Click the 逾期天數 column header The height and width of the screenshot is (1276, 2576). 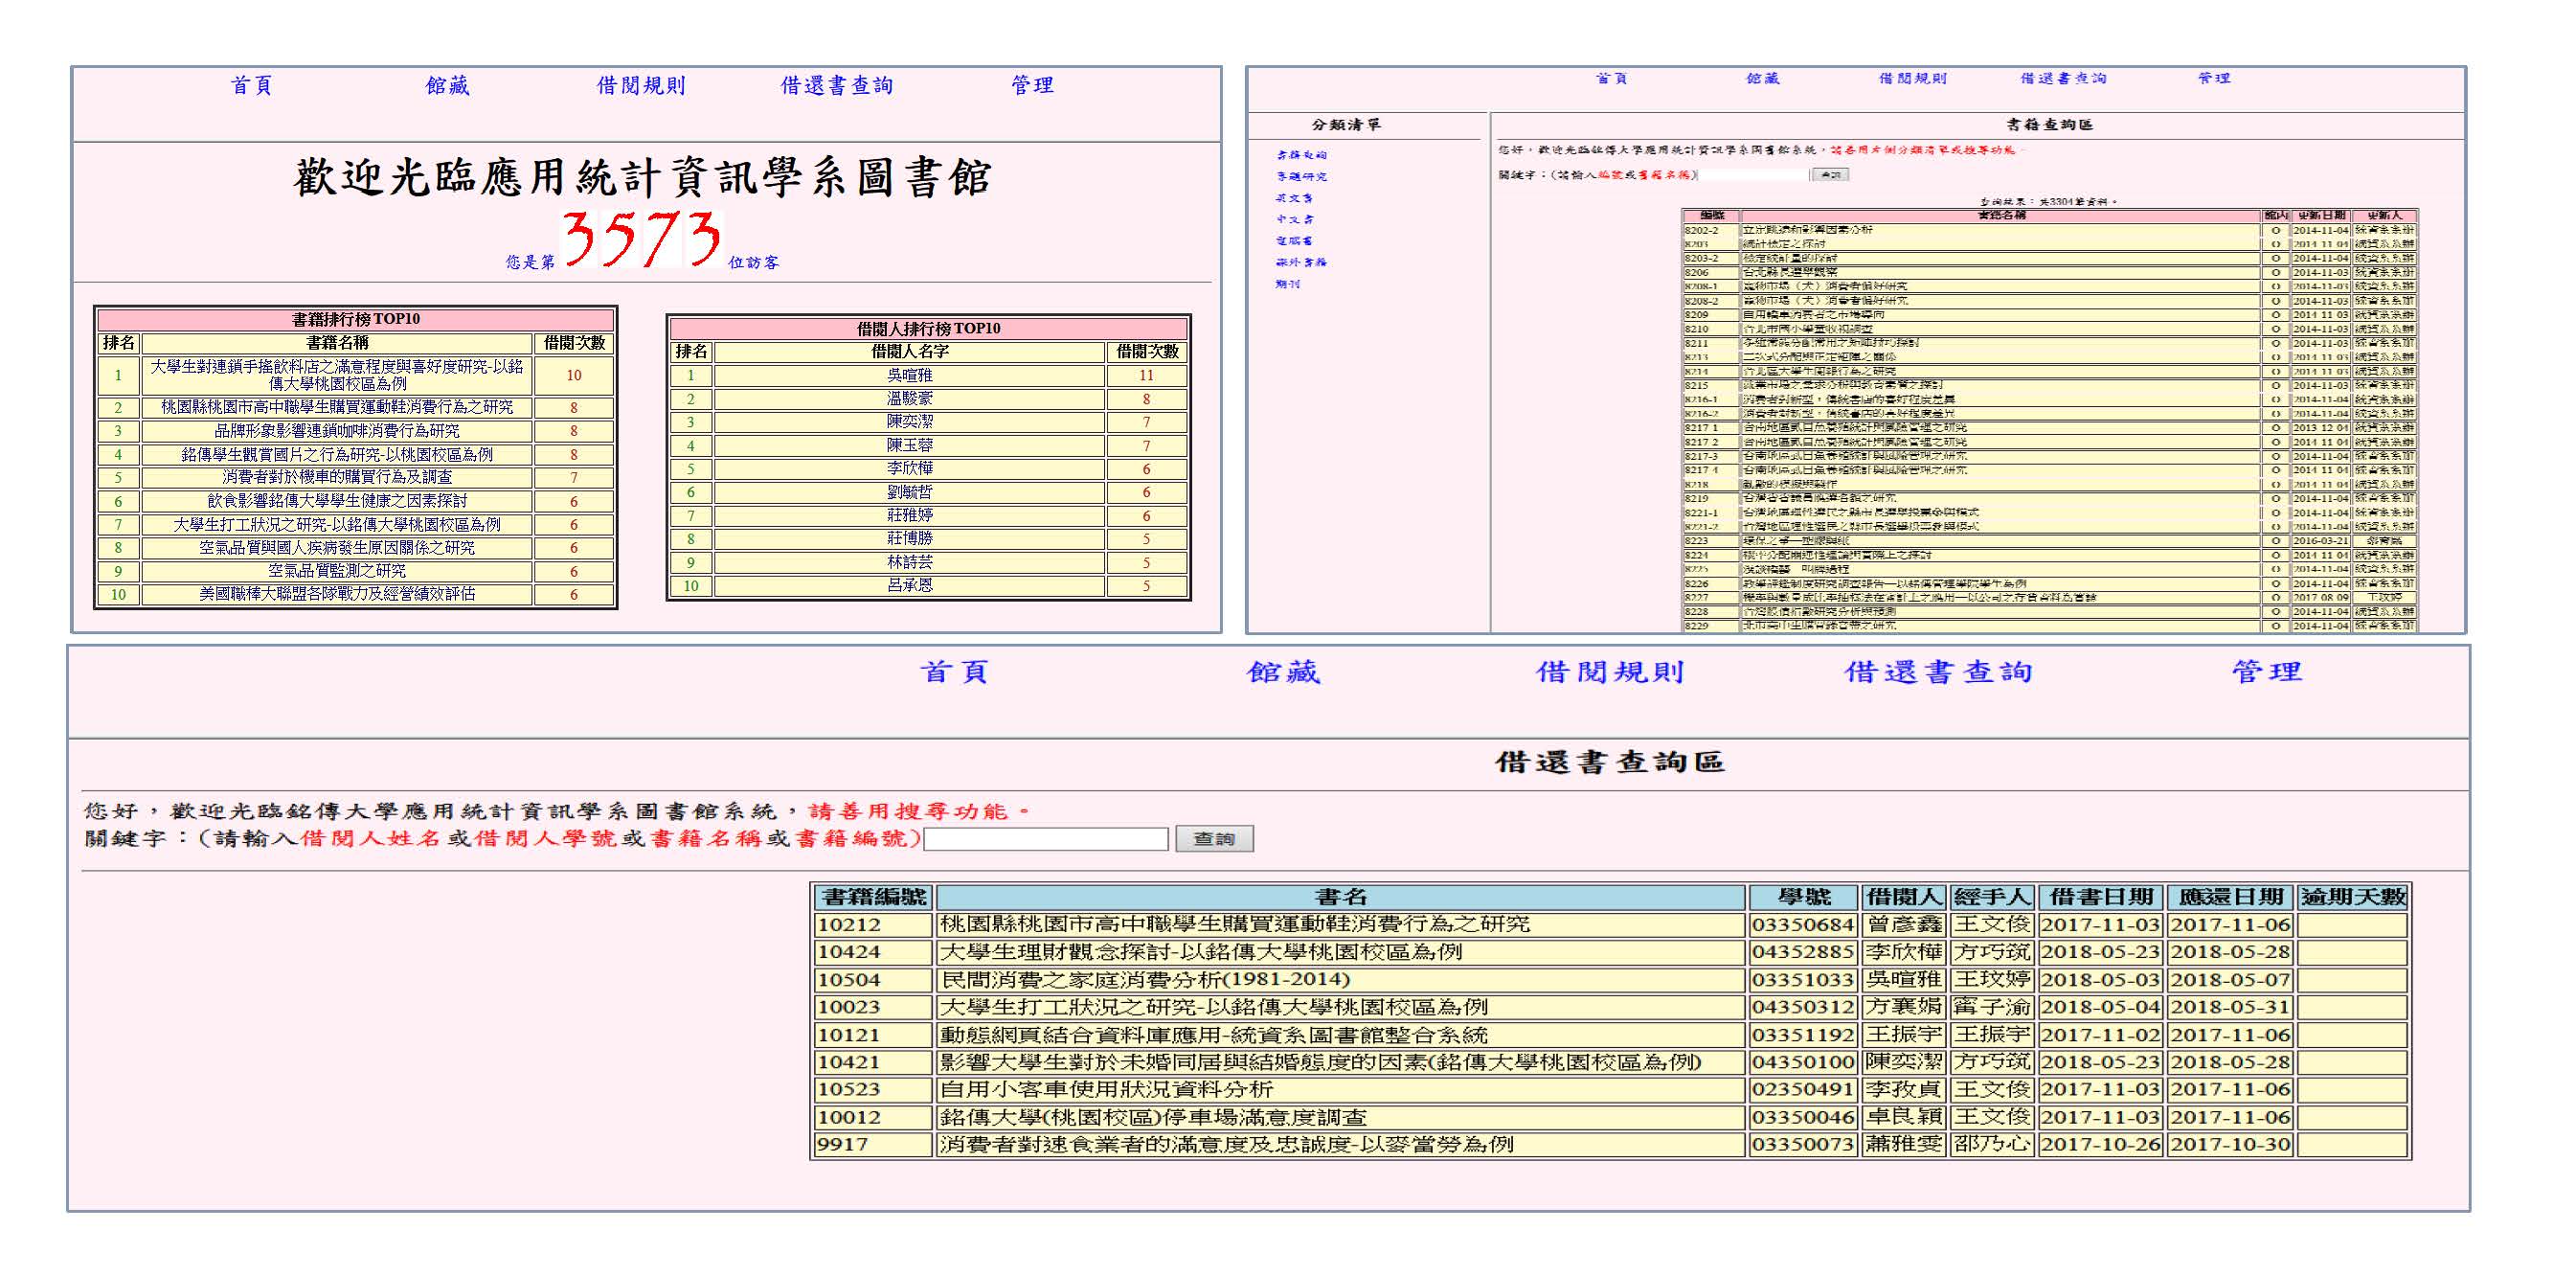[x=2353, y=897]
